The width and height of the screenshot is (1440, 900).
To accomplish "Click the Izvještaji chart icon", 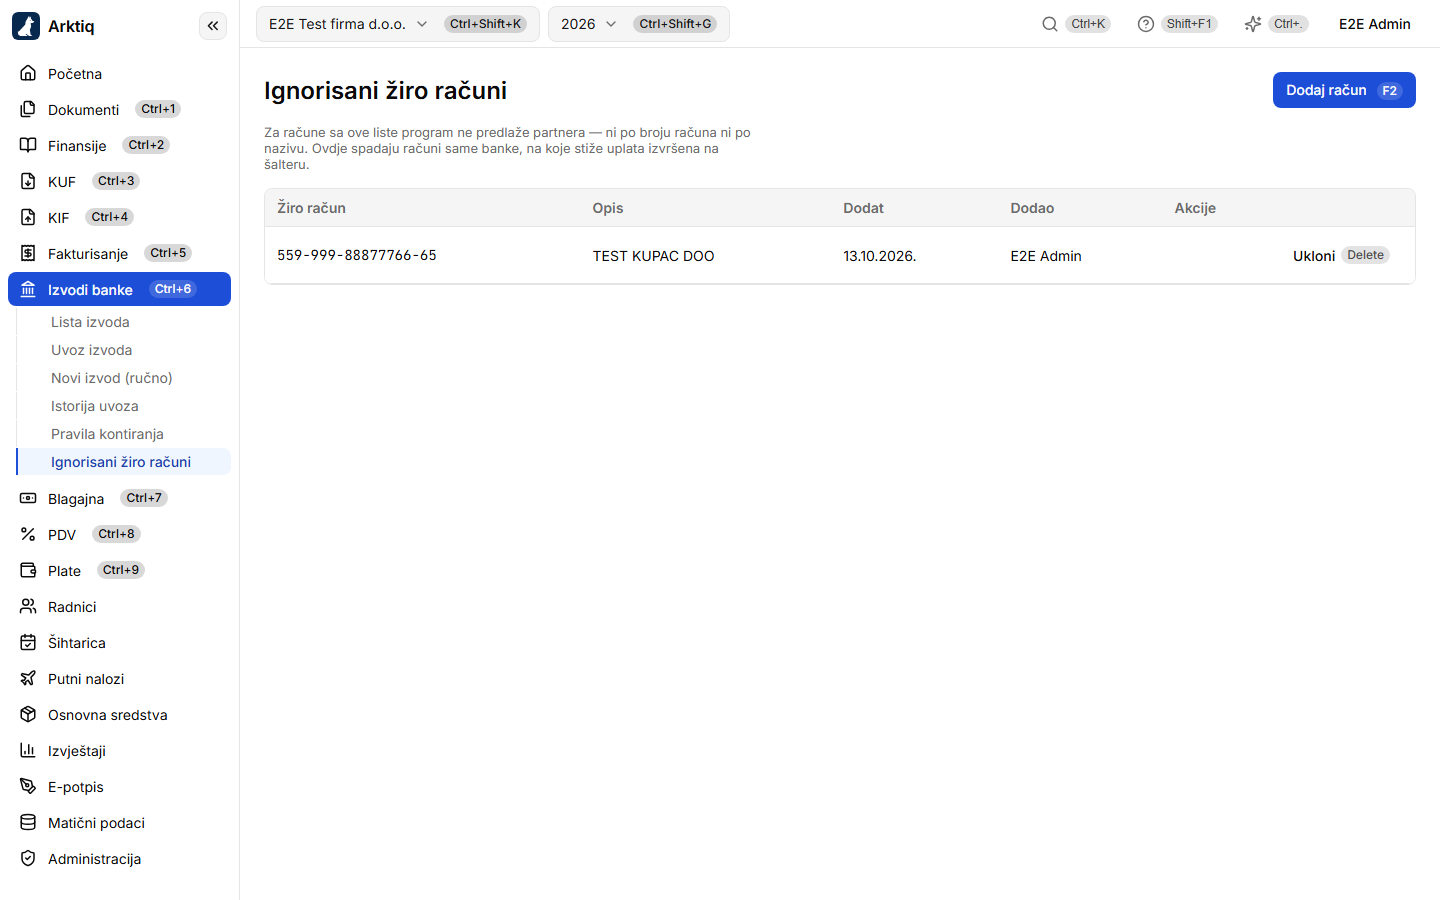I will click(28, 750).
